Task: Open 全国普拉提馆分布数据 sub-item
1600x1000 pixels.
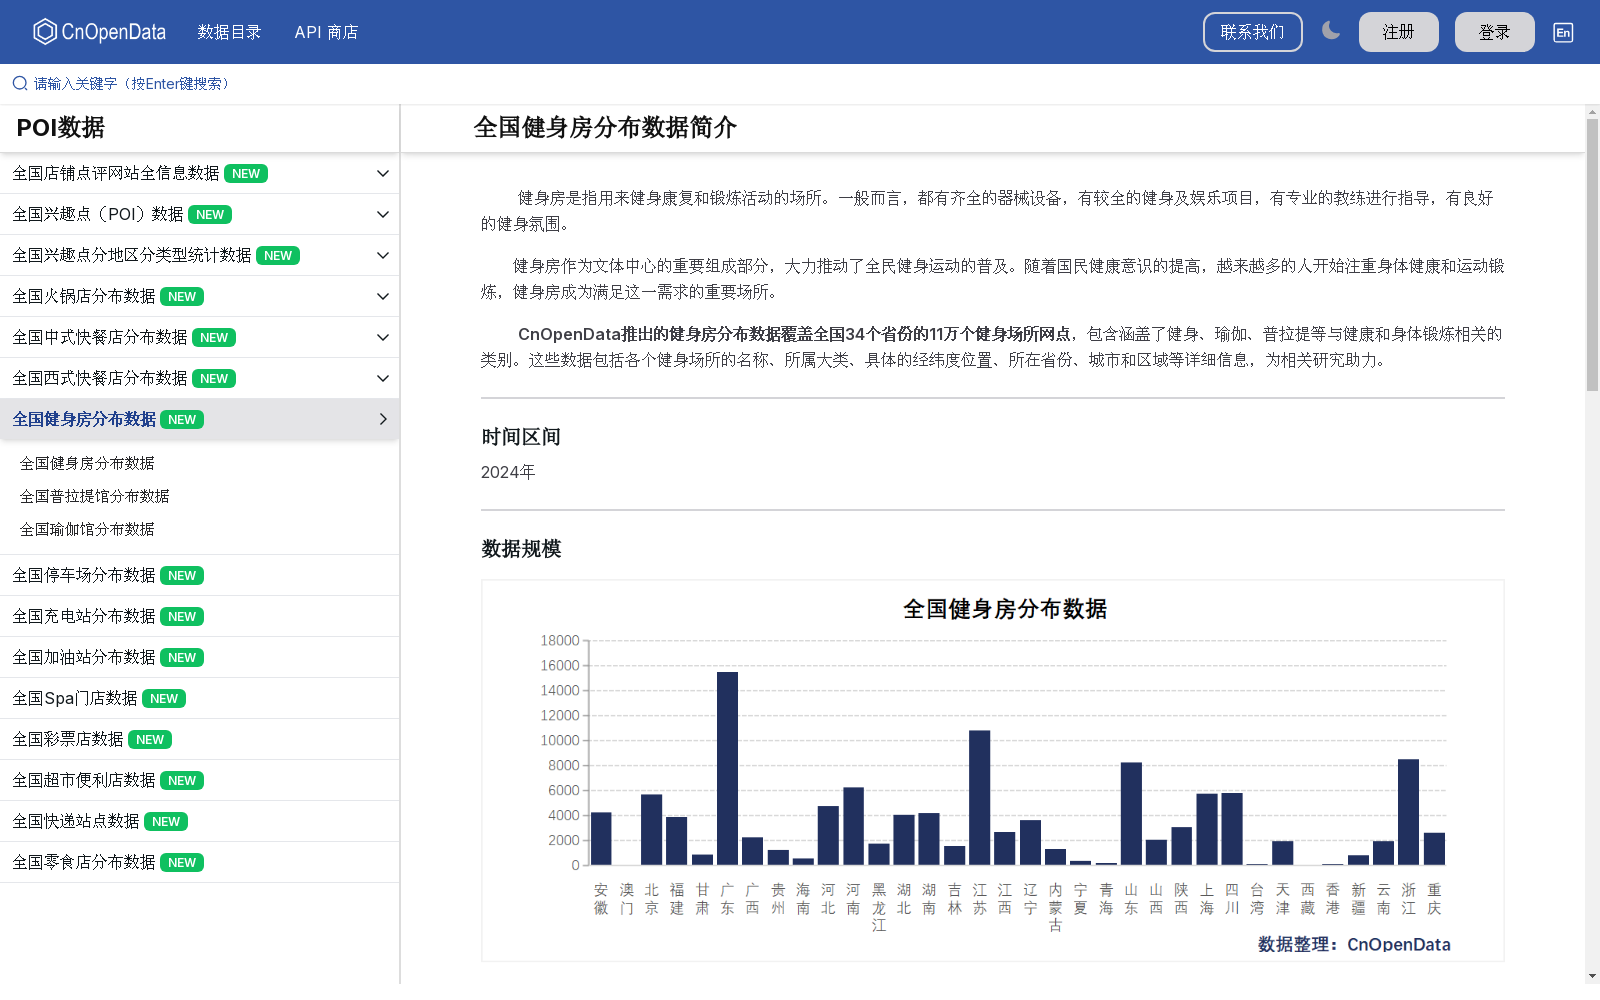Action: (95, 497)
